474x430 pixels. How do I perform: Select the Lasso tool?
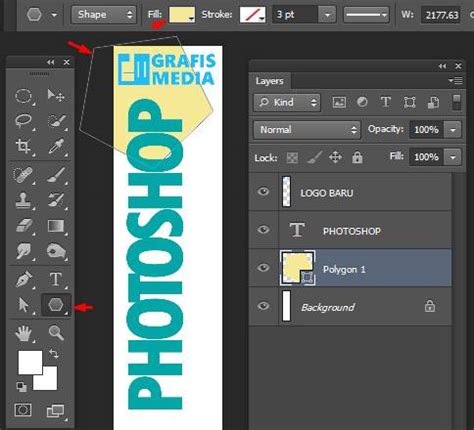point(23,121)
